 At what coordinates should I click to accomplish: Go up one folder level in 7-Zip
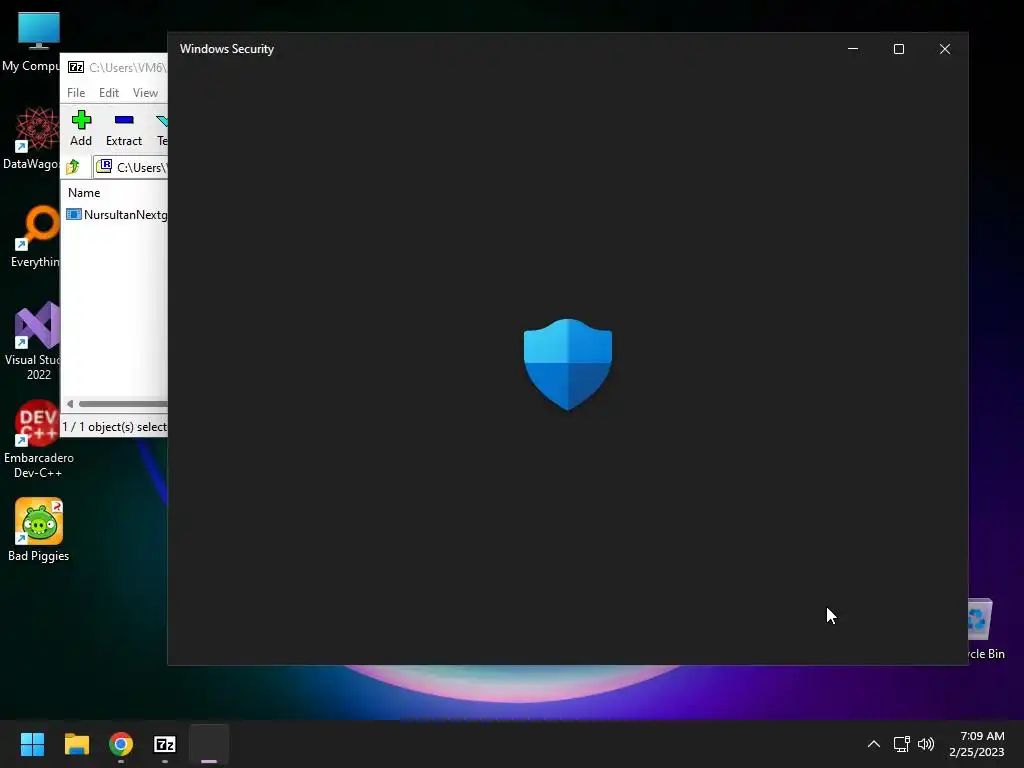[73, 167]
